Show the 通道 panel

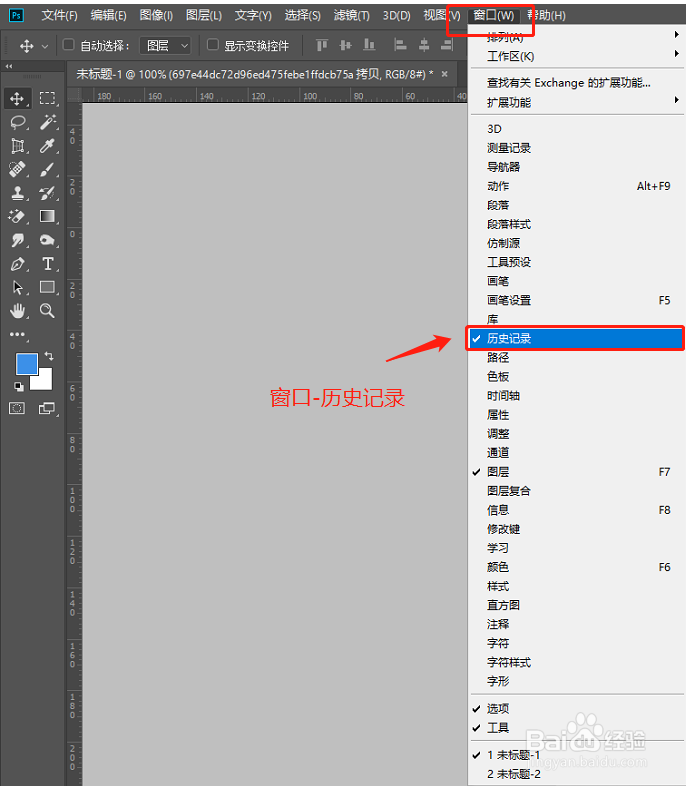575,453
